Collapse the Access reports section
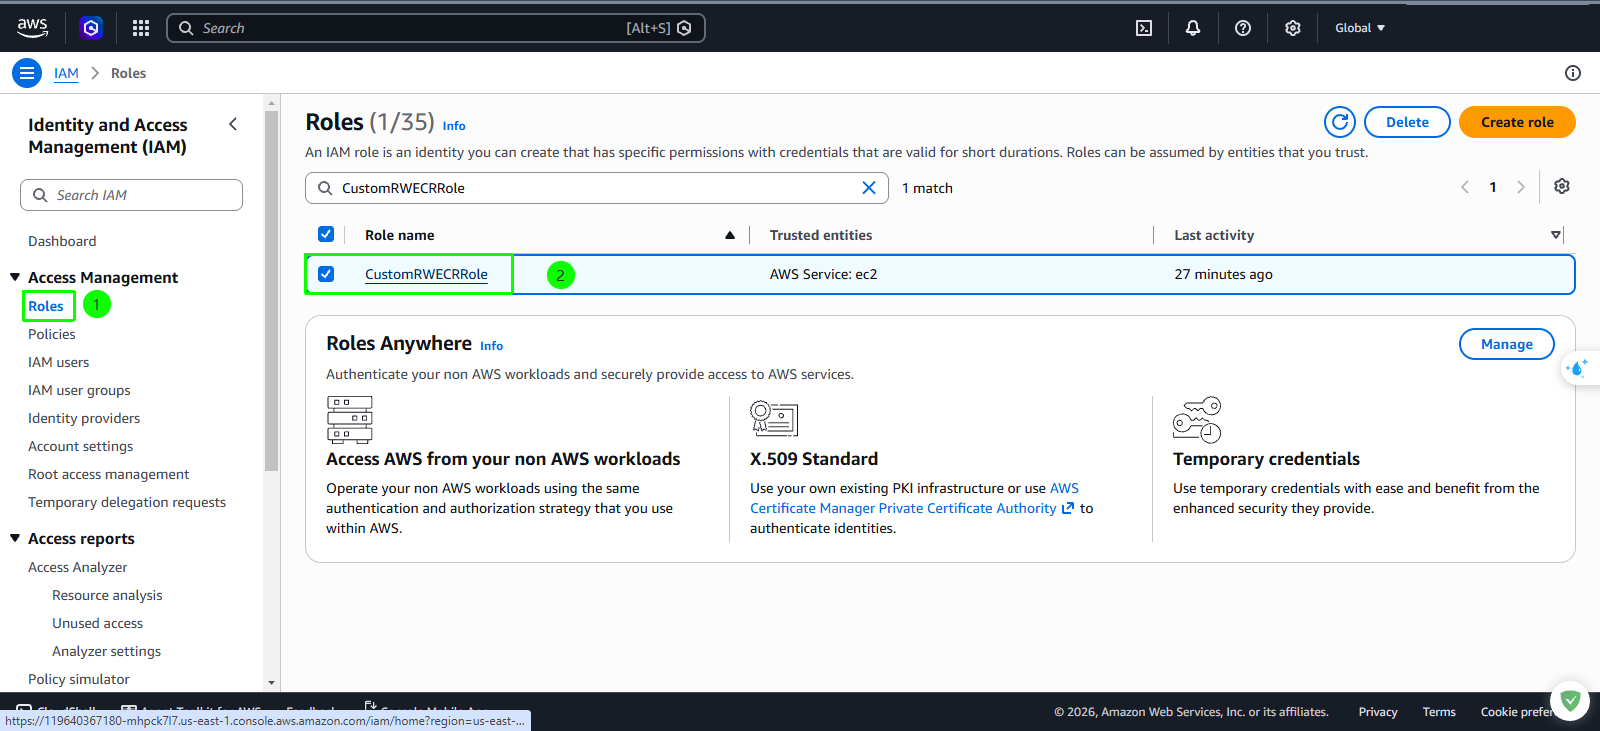This screenshot has height=731, width=1600. (x=15, y=538)
